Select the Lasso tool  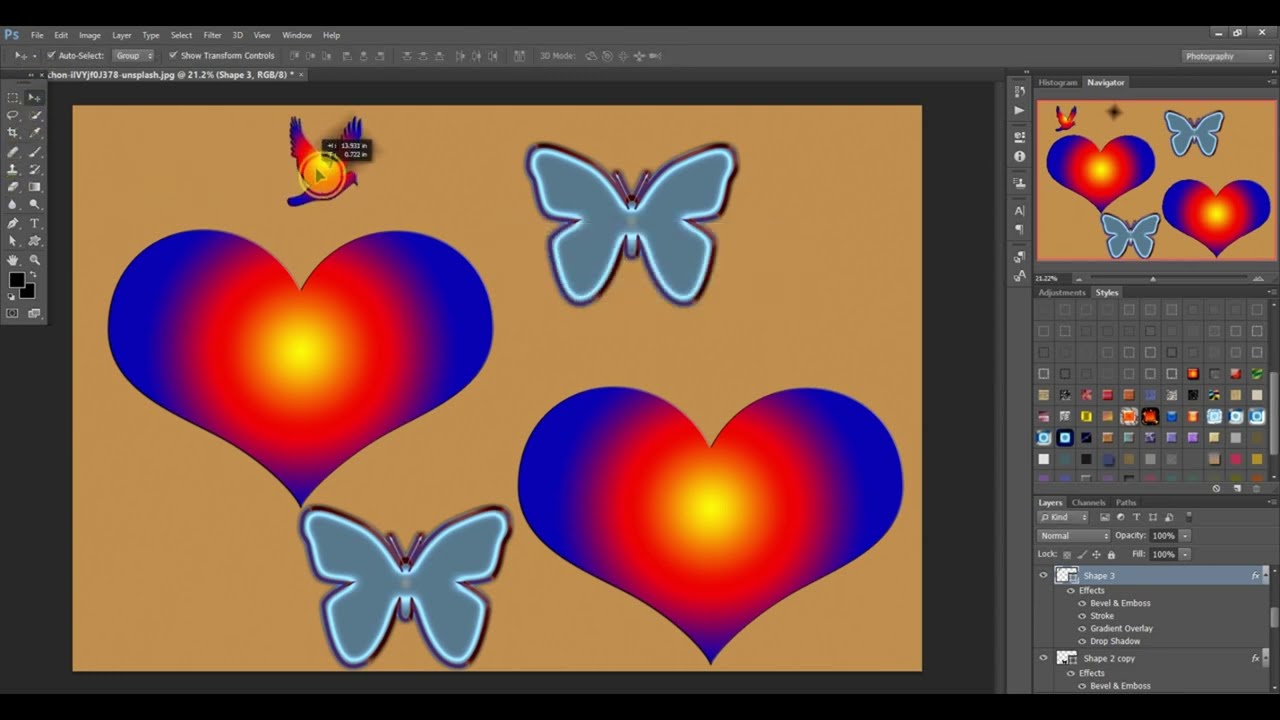click(13, 115)
